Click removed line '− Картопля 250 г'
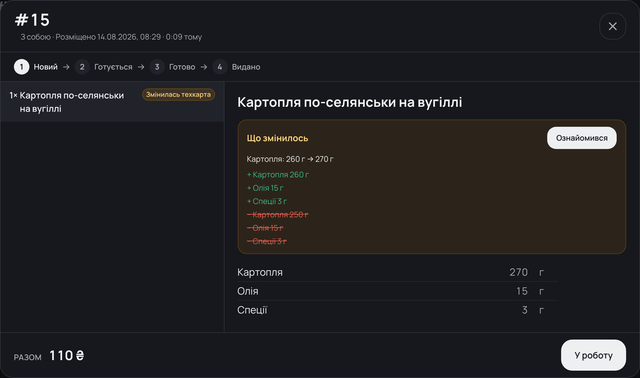Screen dimensions: 640x378 click(x=278, y=215)
